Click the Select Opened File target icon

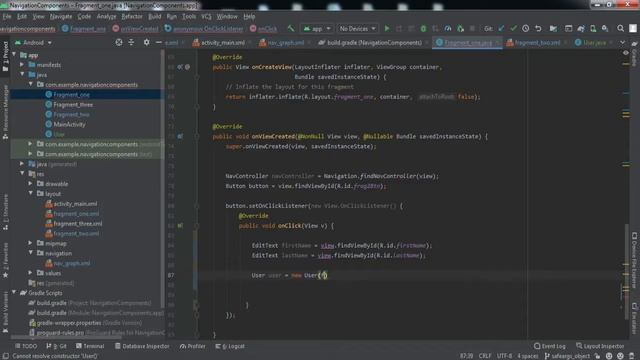119,42
